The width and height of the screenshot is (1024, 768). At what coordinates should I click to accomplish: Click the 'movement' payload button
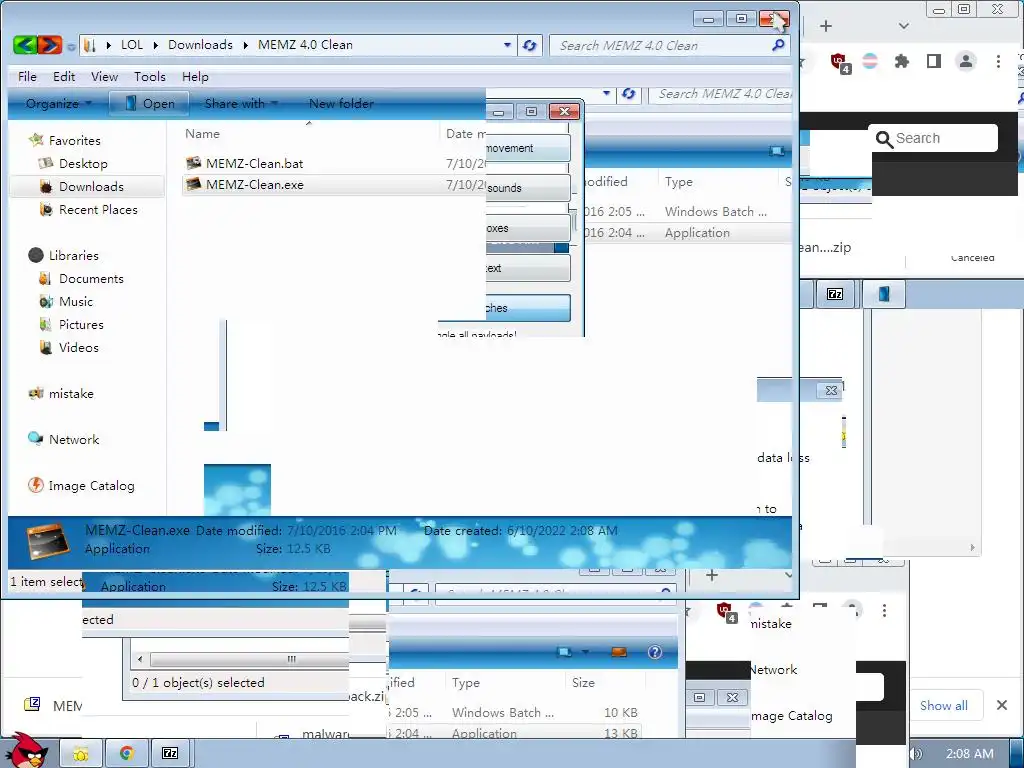(528, 148)
